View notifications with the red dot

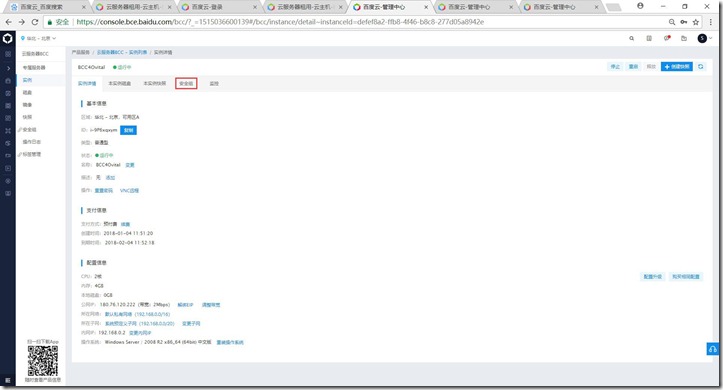pyautogui.click(x=667, y=38)
